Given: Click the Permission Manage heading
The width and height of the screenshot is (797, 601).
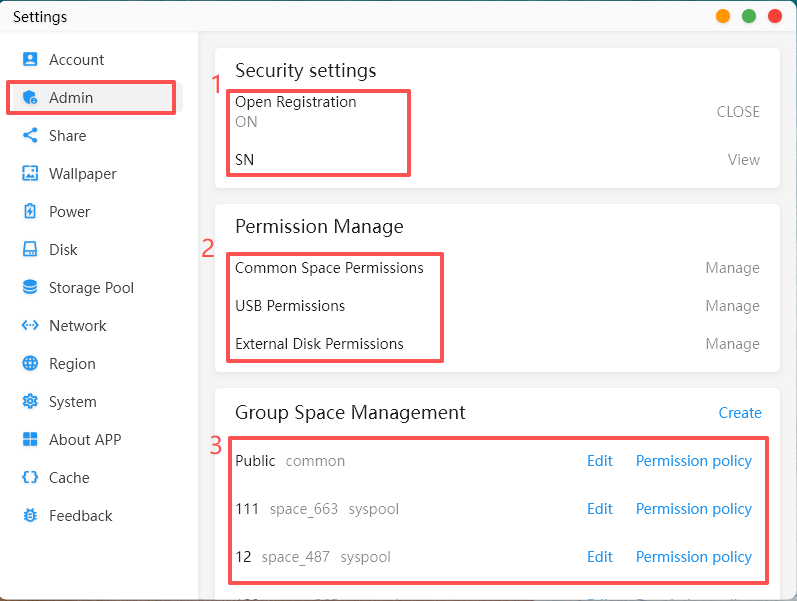Looking at the screenshot, I should pos(319,226).
